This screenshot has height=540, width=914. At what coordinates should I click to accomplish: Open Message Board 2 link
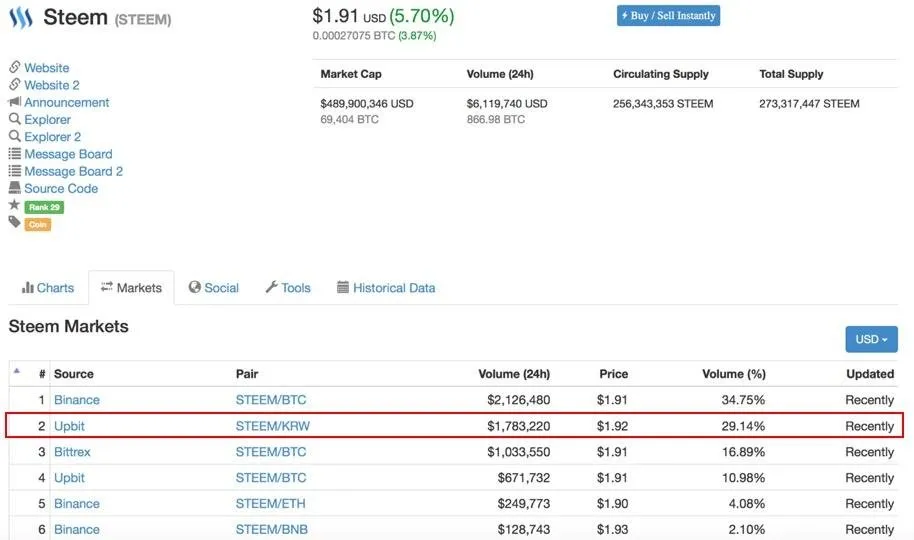tap(73, 171)
